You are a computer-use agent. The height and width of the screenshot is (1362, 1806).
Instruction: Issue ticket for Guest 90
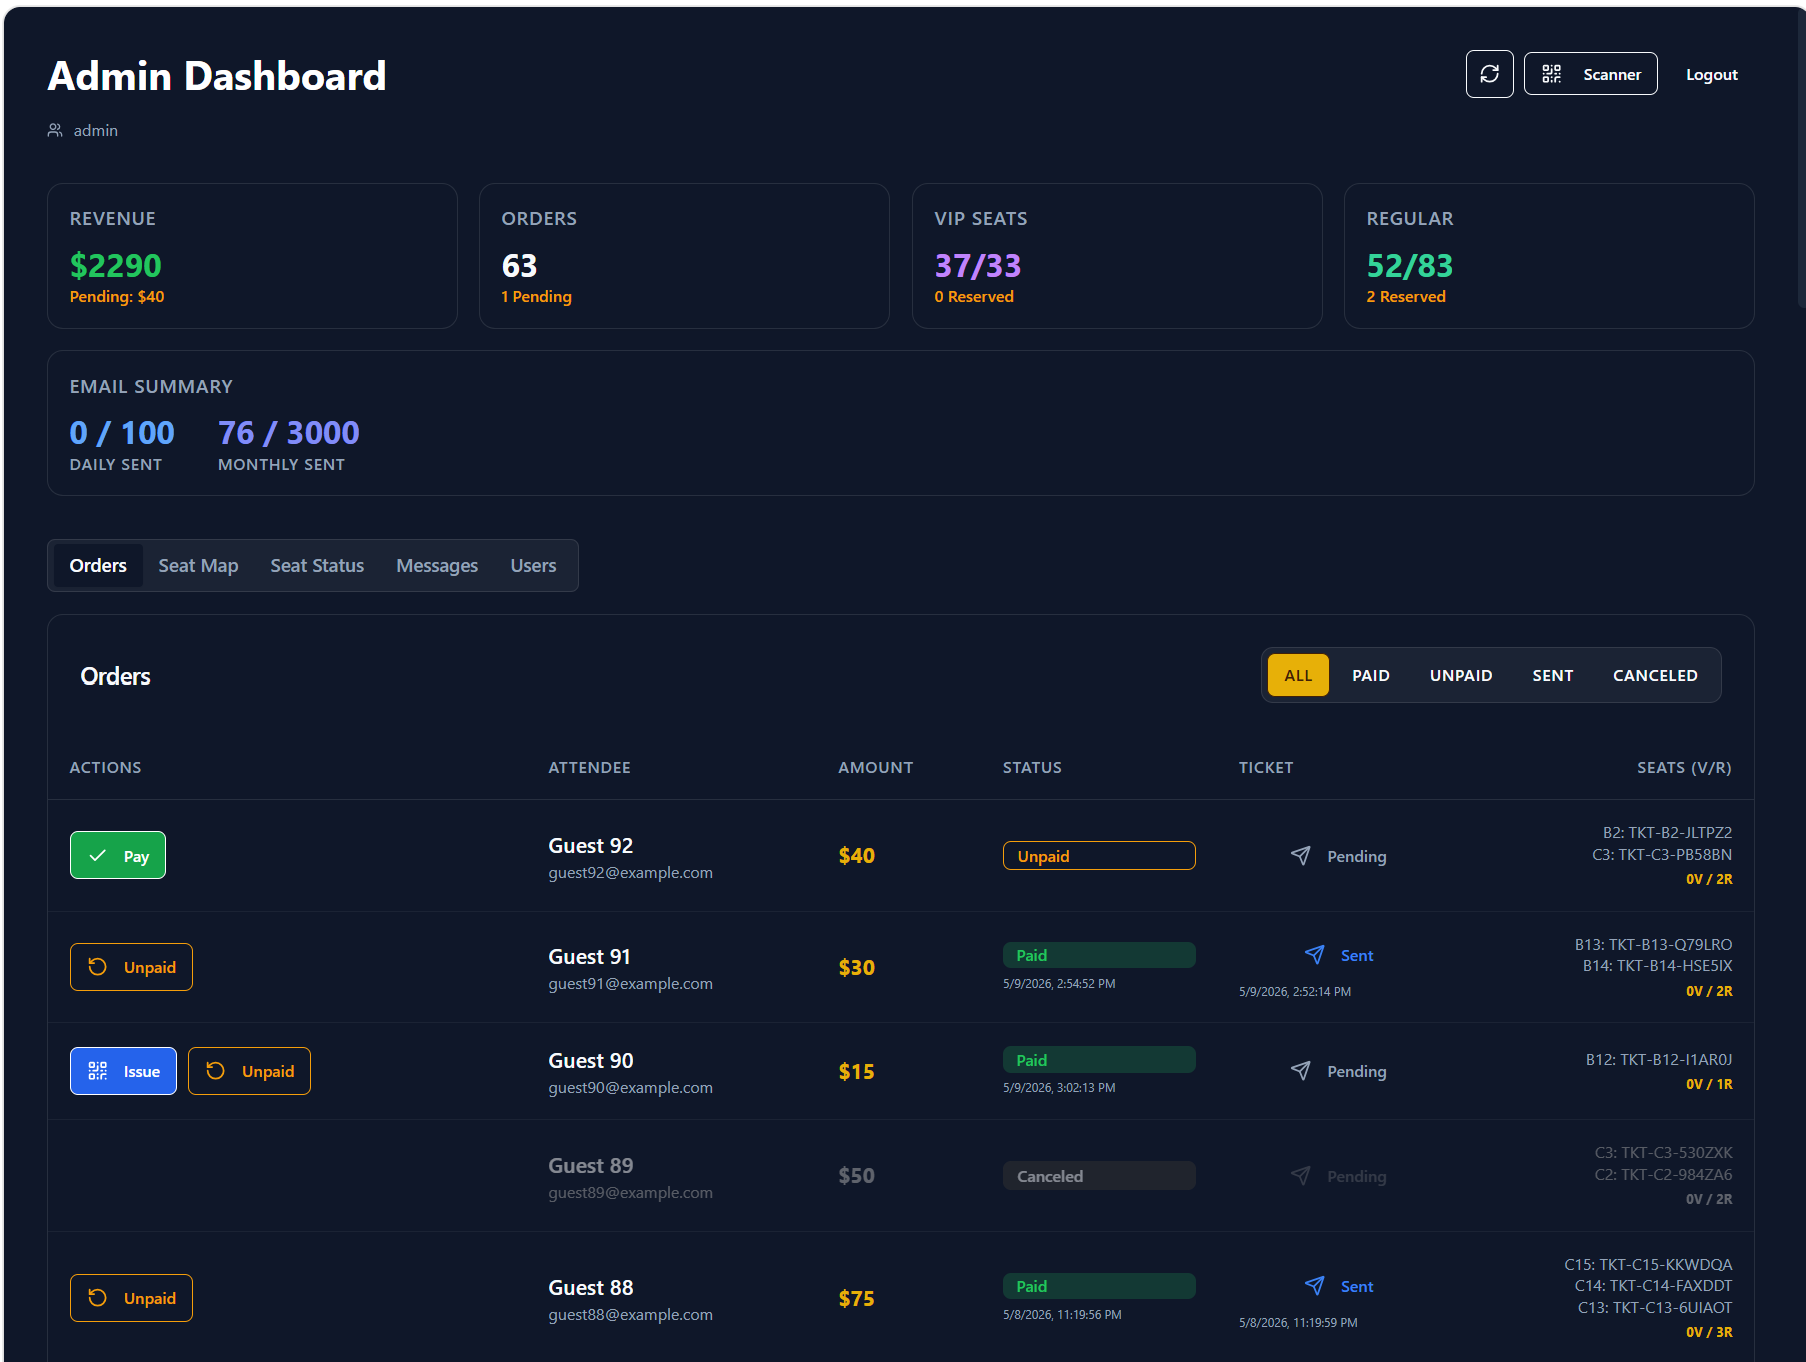[x=123, y=1071]
